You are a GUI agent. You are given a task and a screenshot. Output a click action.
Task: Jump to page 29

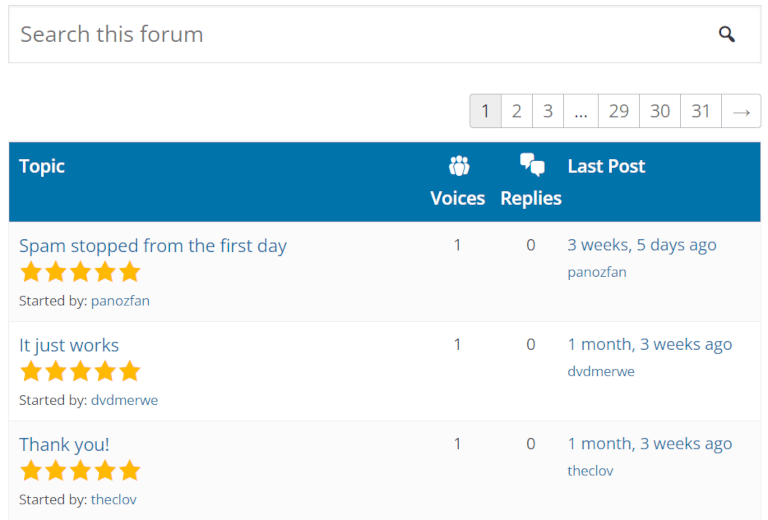(x=619, y=111)
